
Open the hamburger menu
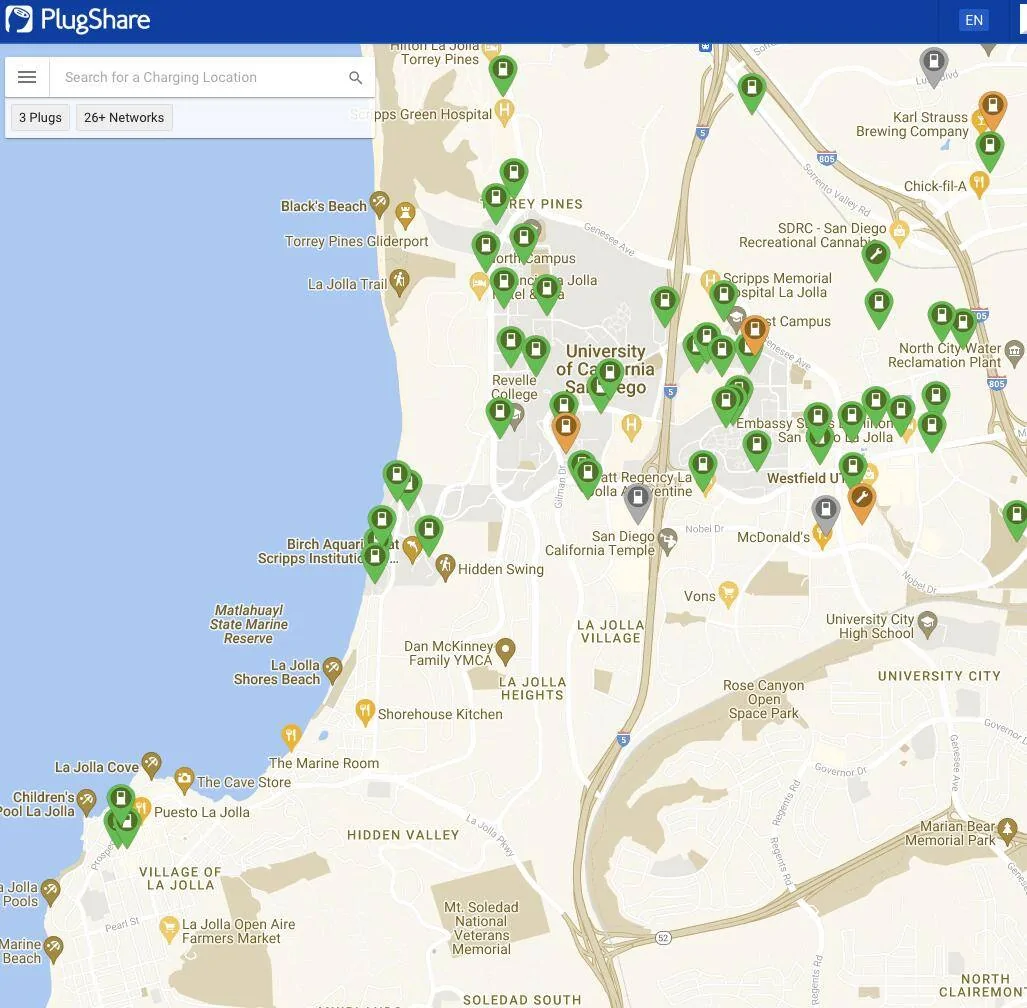pos(27,77)
